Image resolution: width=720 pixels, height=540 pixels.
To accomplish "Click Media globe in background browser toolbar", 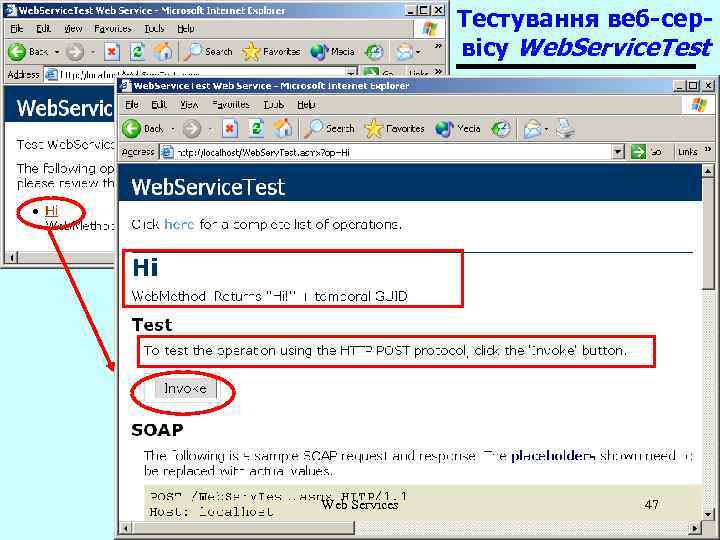I will [319, 52].
